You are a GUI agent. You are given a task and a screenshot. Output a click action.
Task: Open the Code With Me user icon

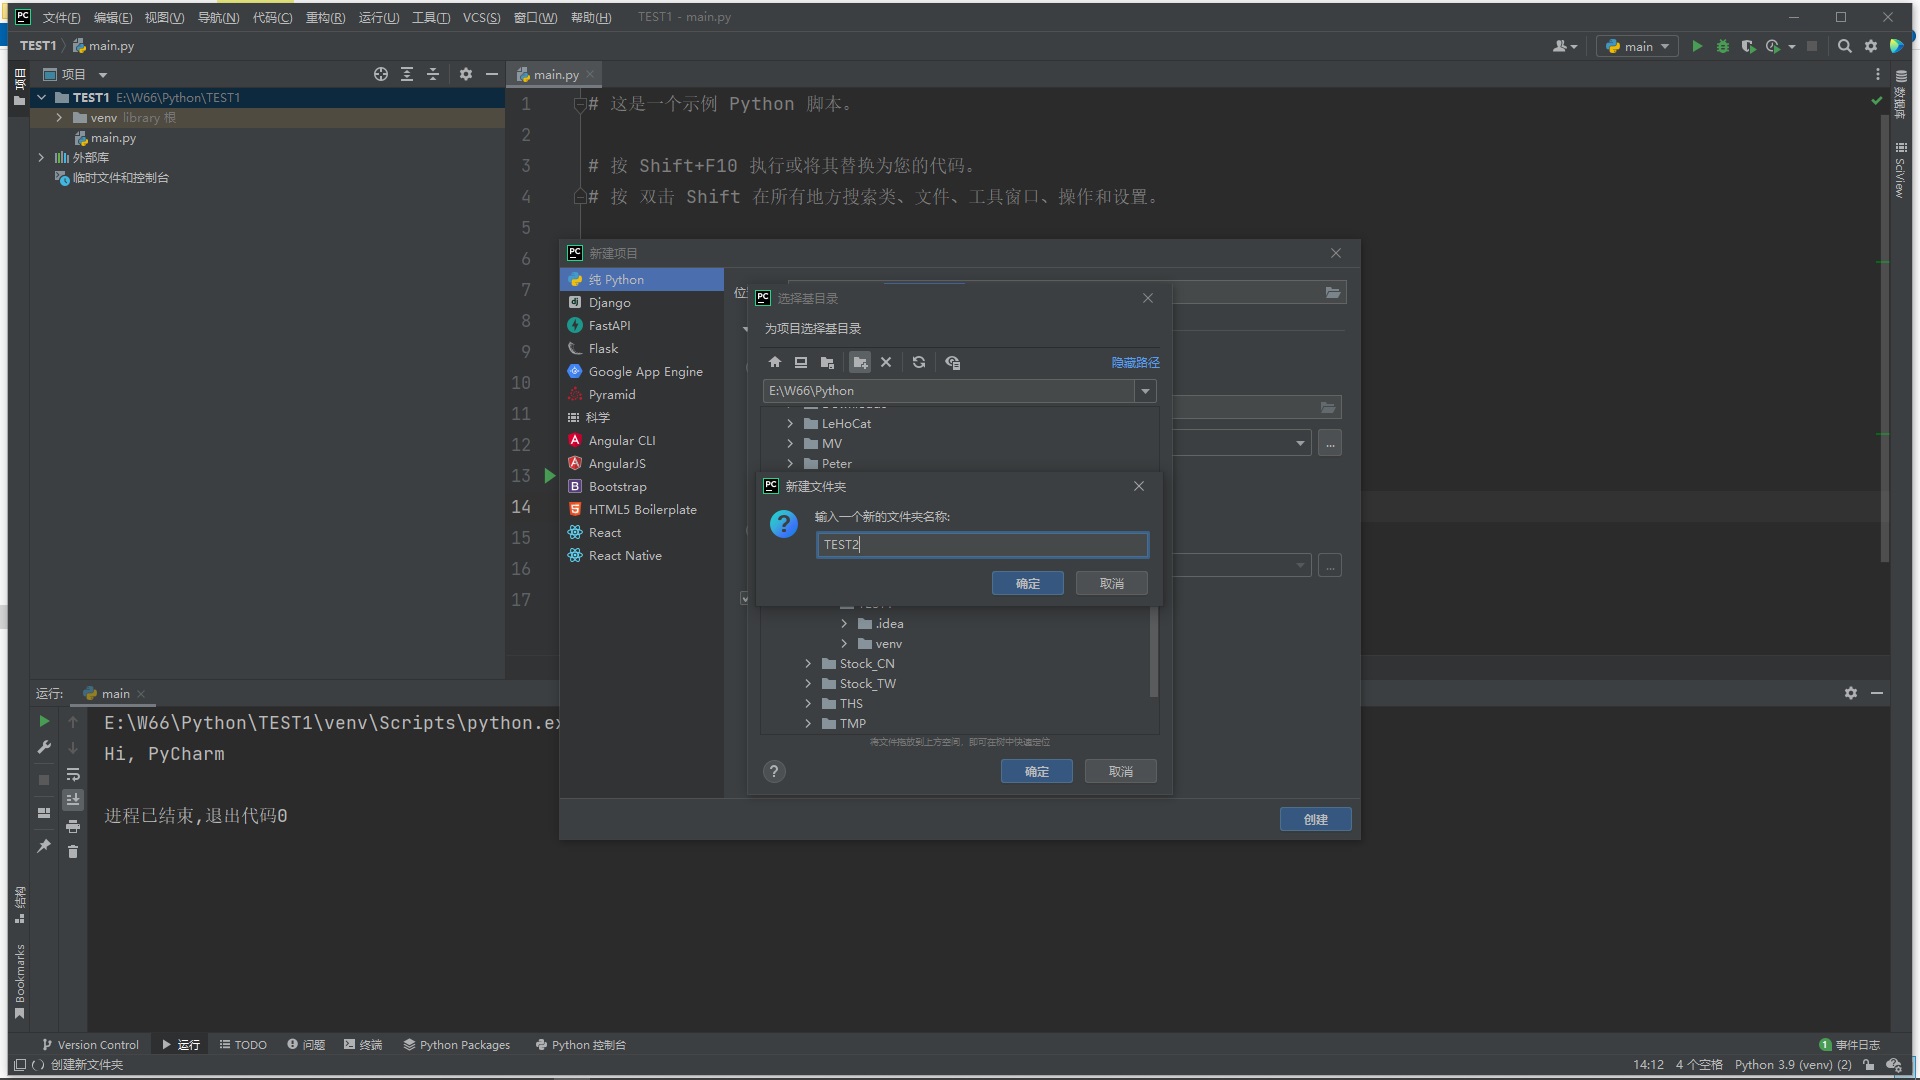(x=1564, y=46)
